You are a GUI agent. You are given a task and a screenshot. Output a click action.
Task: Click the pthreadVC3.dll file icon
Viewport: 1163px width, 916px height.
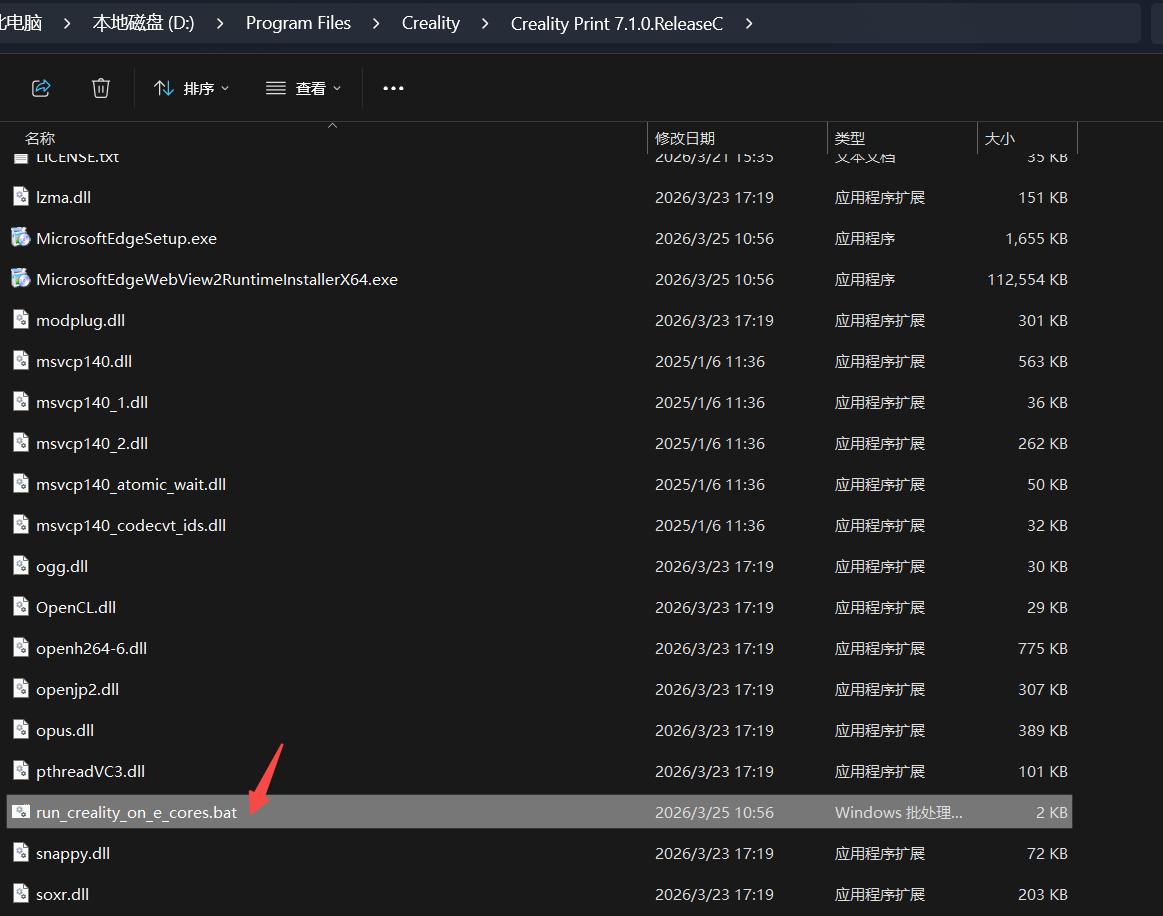[x=21, y=771]
